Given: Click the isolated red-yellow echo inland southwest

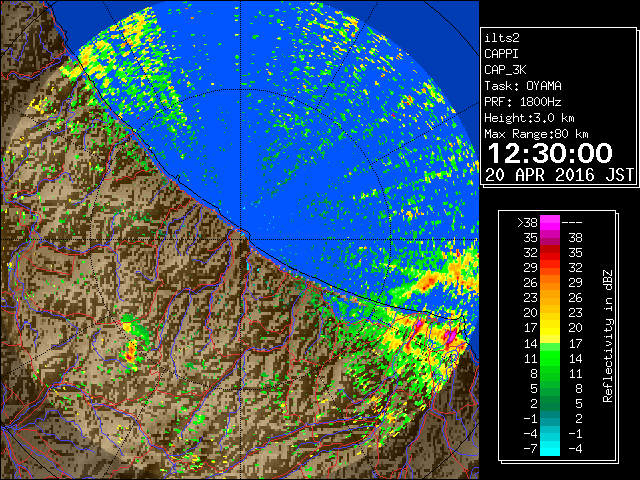Looking at the screenshot, I should pyautogui.click(x=131, y=353).
